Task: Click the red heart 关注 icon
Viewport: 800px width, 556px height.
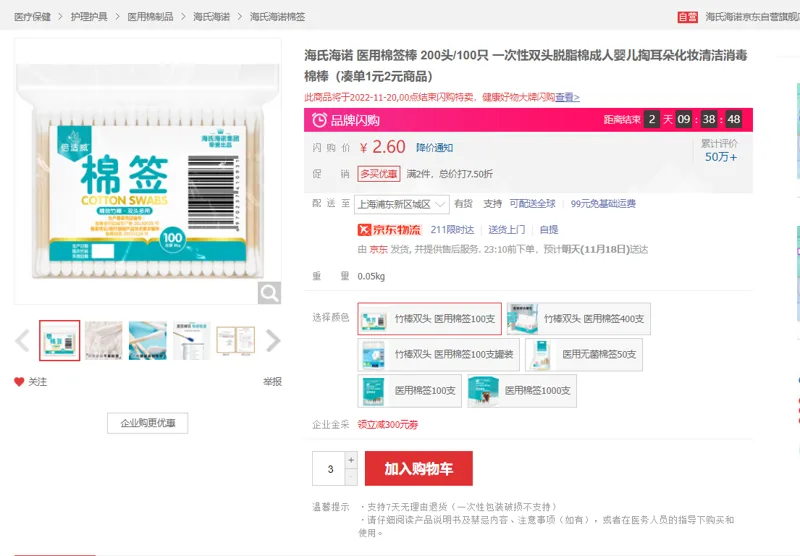Action: point(19,382)
